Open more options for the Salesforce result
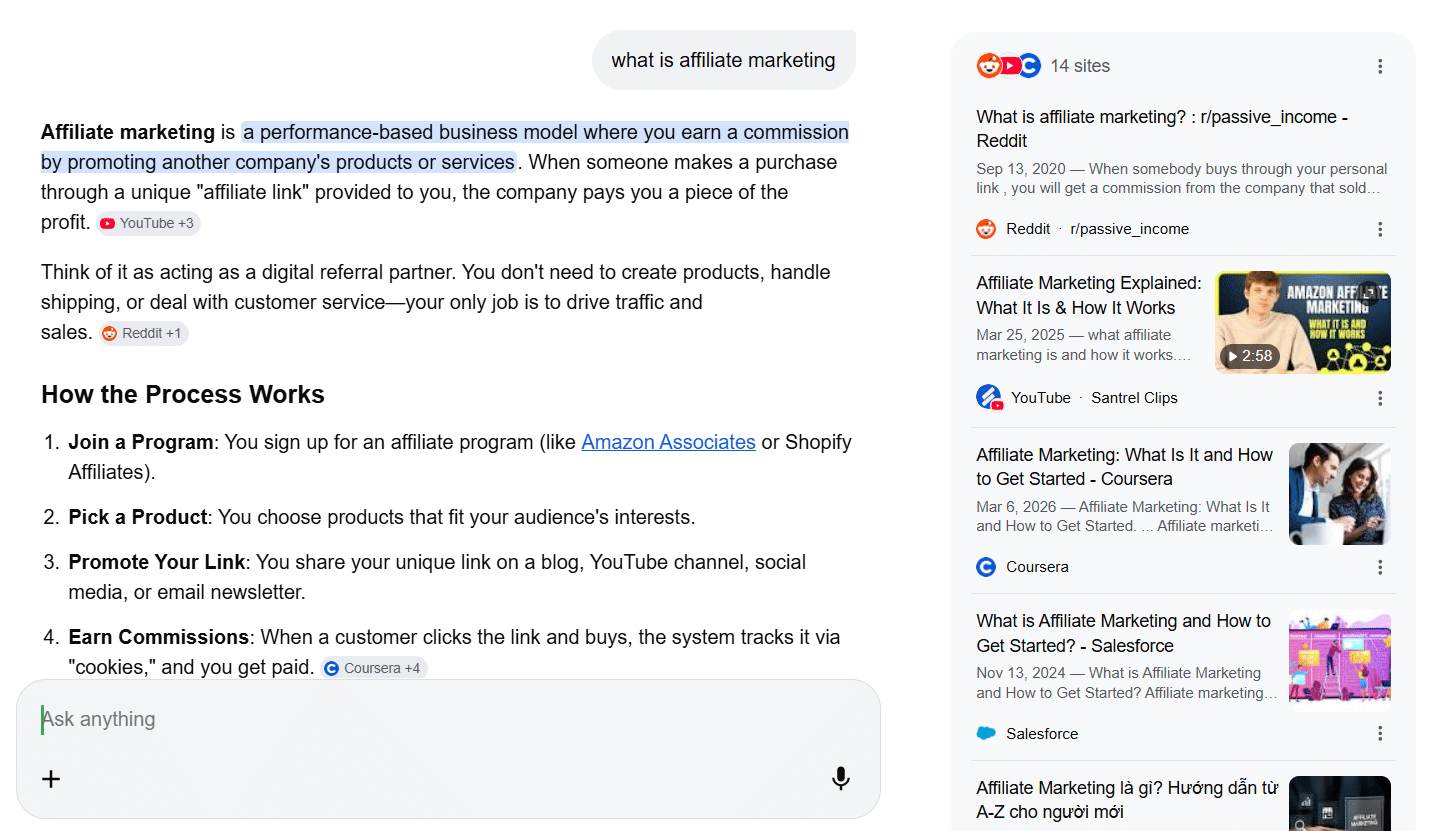 [1380, 734]
